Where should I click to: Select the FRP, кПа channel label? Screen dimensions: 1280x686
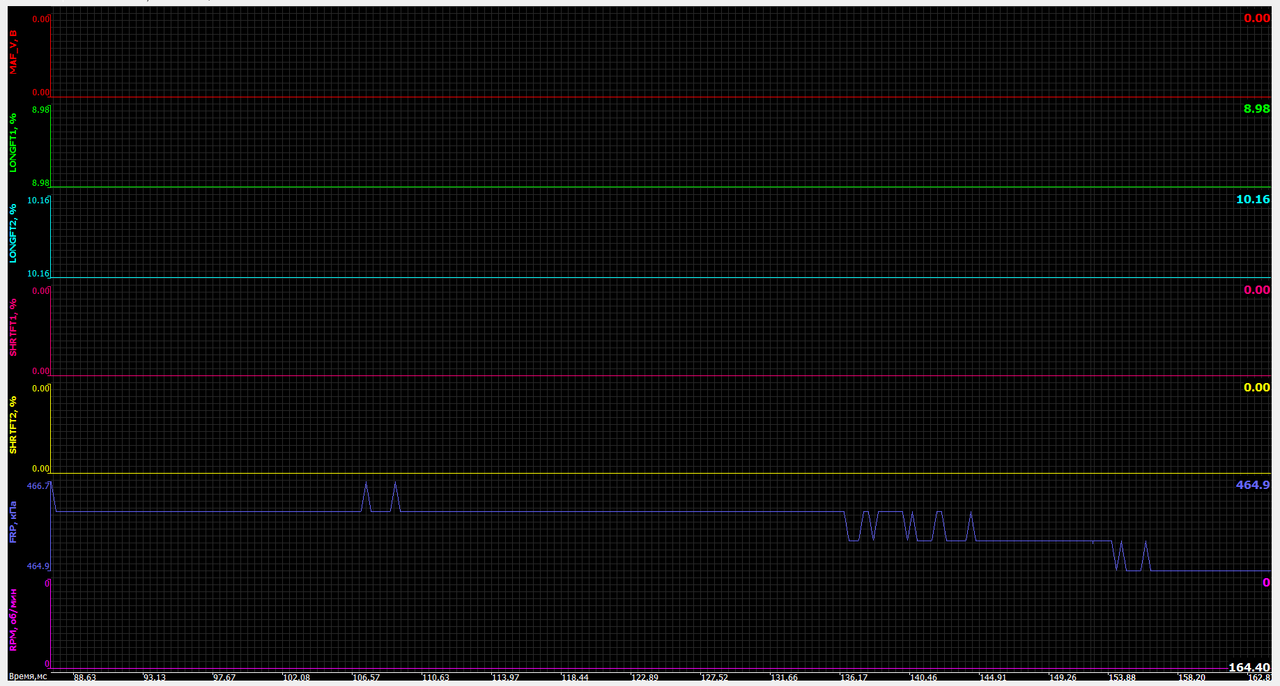[x=13, y=520]
